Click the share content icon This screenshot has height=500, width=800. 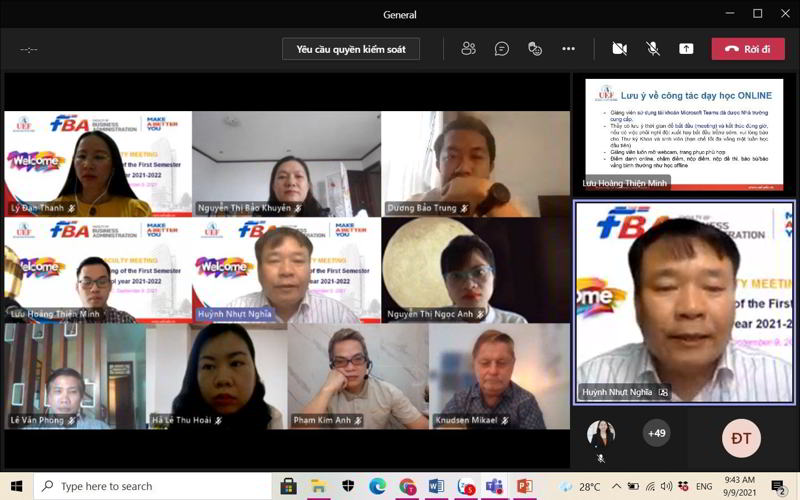point(686,48)
